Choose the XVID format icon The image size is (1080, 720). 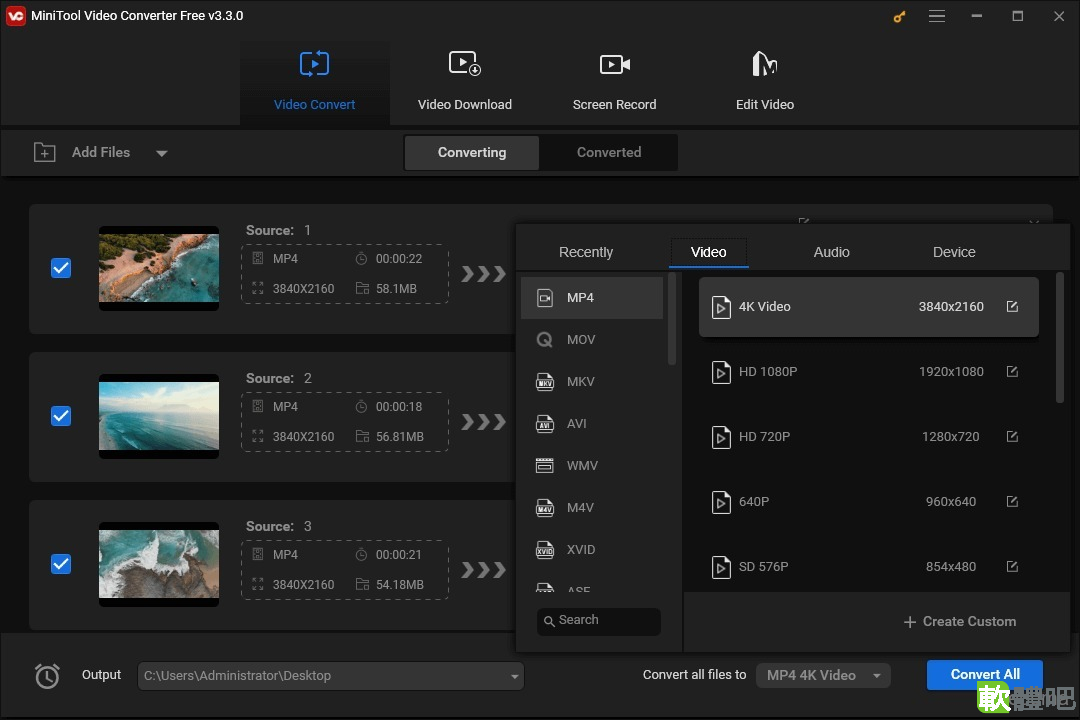[545, 550]
